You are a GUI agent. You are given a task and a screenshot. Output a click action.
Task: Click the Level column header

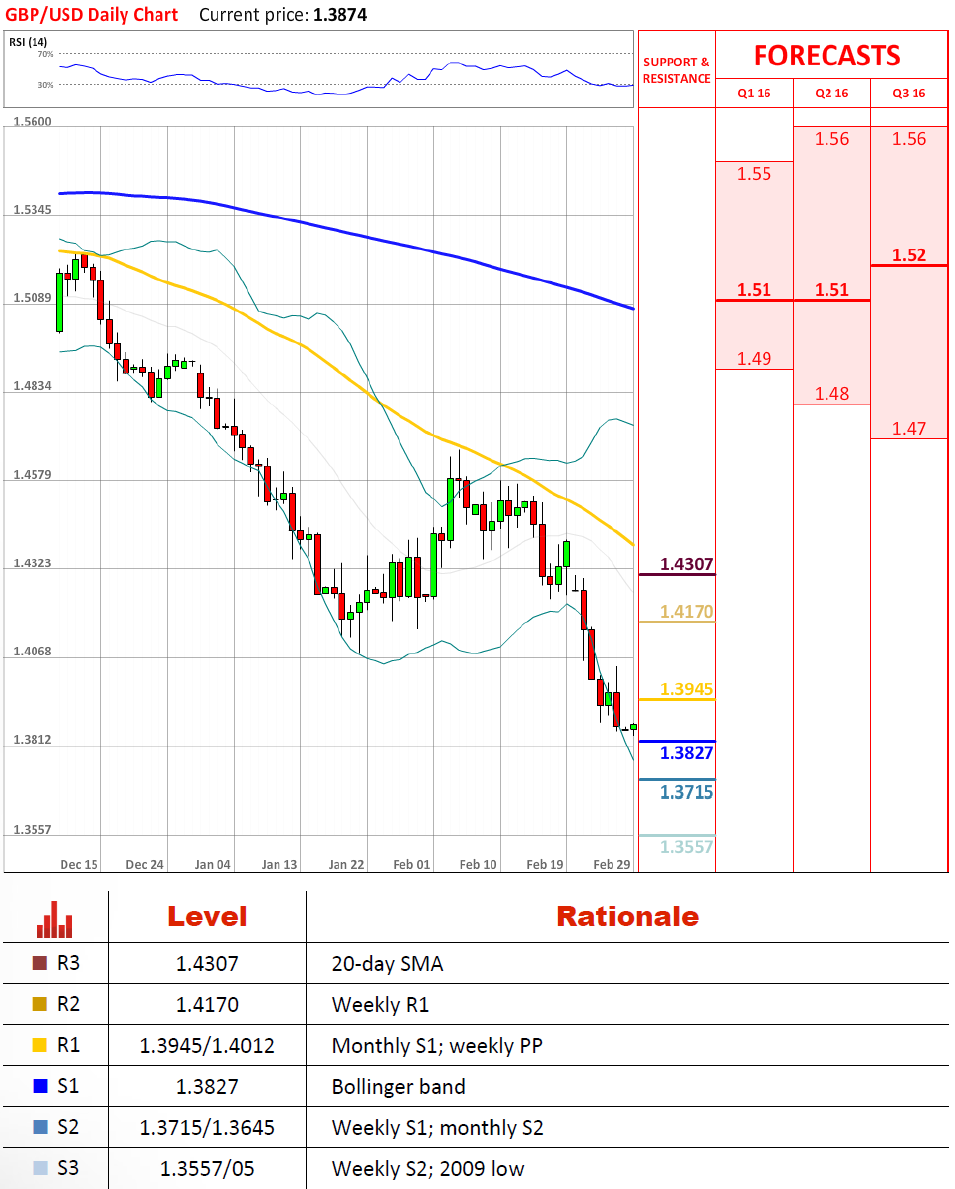[207, 917]
